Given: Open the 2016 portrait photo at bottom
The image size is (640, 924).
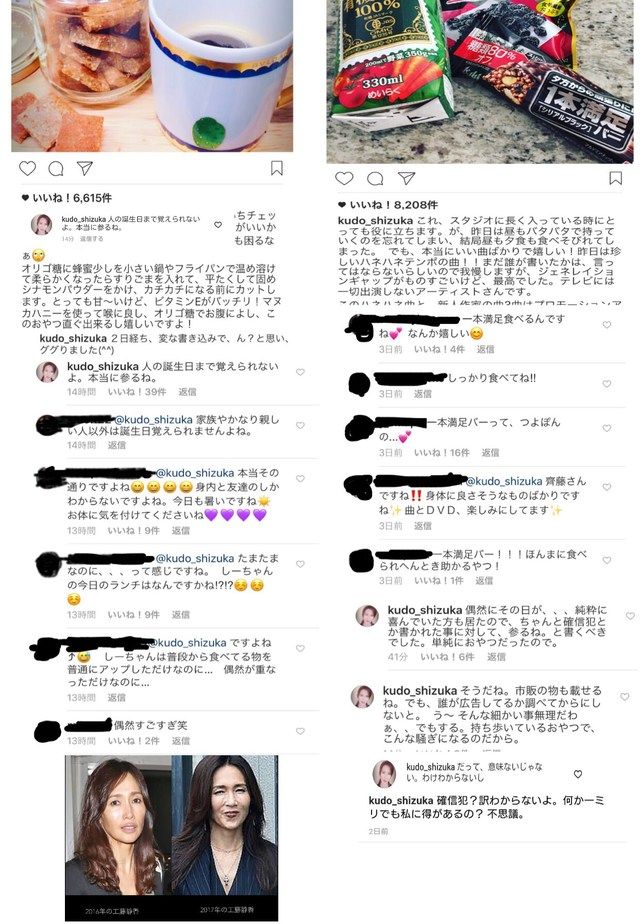Looking at the screenshot, I should pyautogui.click(x=118, y=836).
